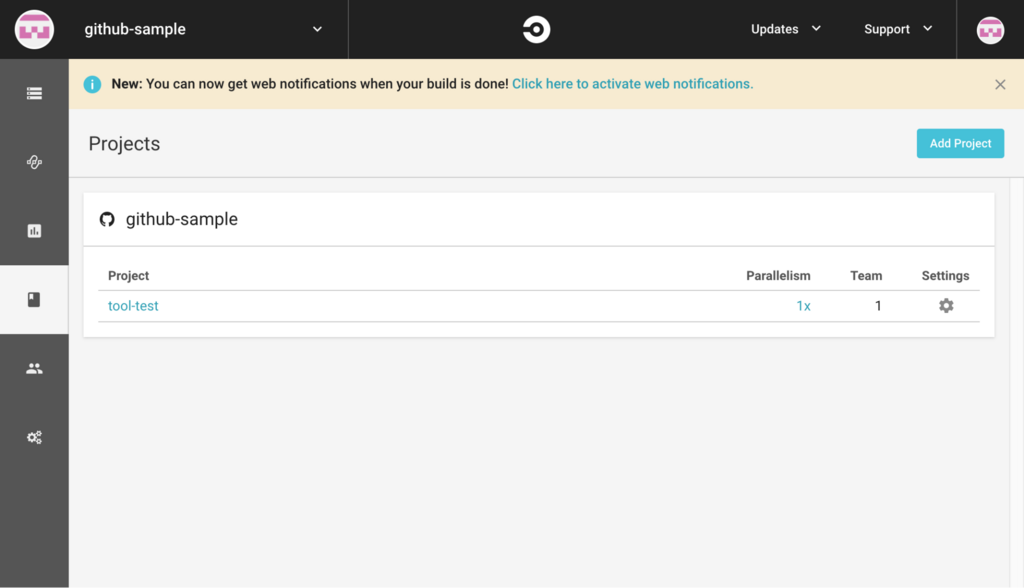The image size is (1024, 588).
Task: Click the GitHub icon beside github-sample
Action: point(107,219)
